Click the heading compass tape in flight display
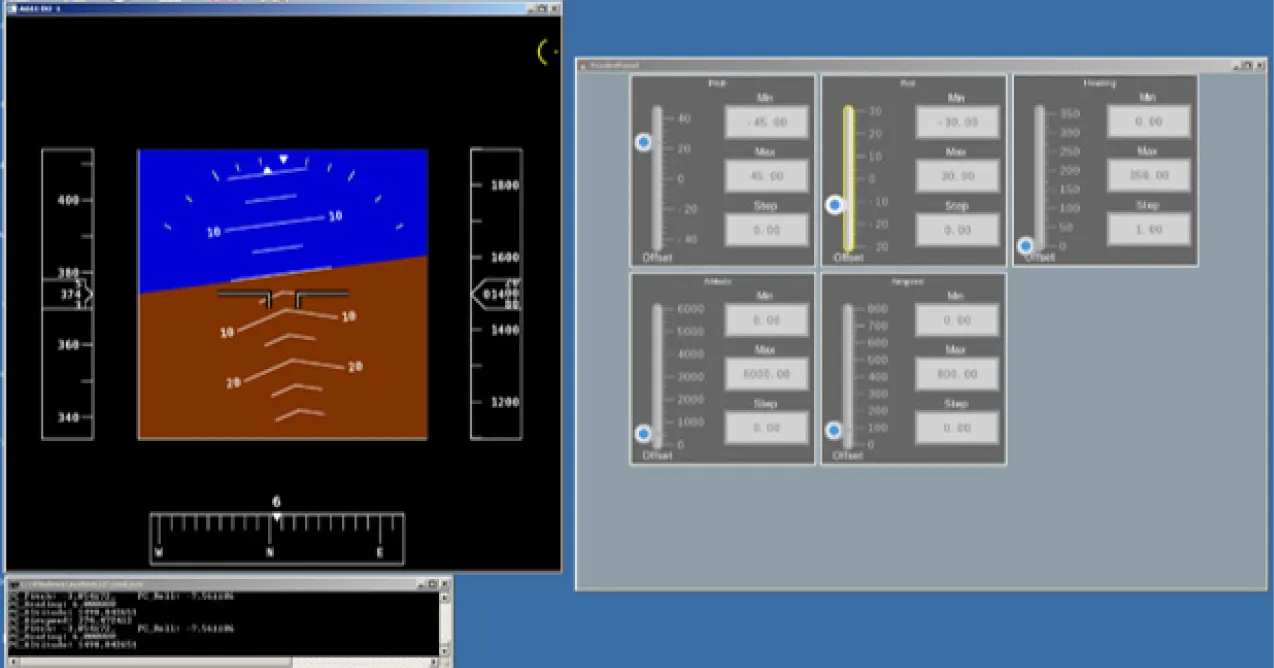 click(x=277, y=538)
